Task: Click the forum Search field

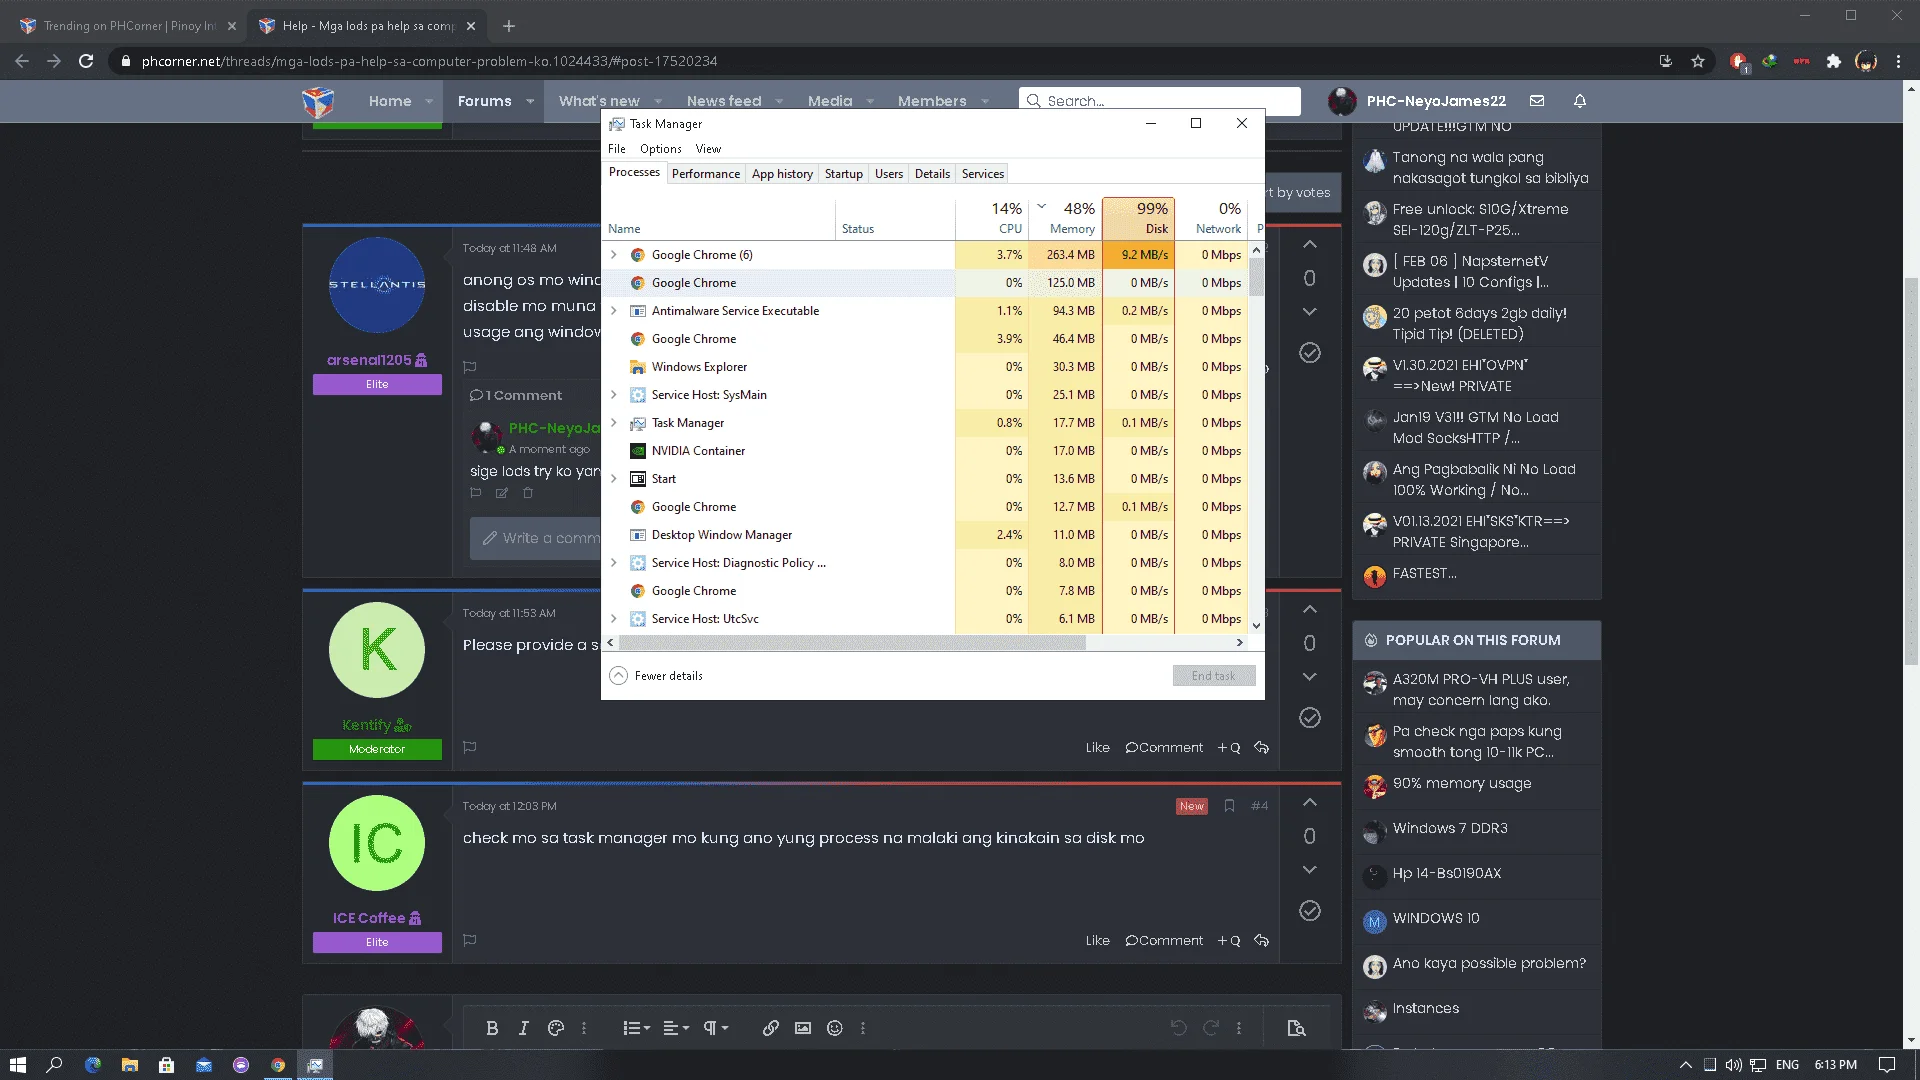Action: pyautogui.click(x=1160, y=101)
